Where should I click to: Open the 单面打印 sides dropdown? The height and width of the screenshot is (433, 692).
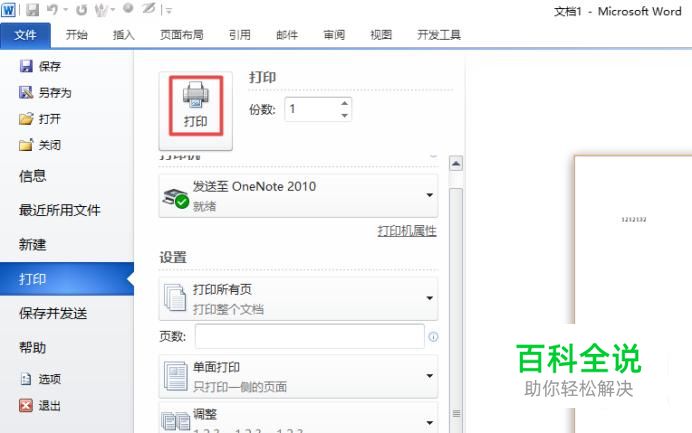point(298,377)
